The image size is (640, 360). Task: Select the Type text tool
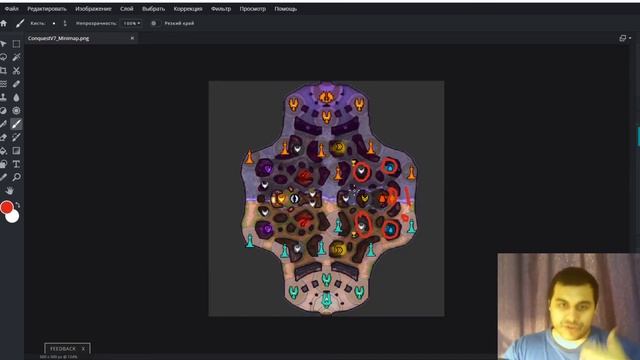pos(16,164)
